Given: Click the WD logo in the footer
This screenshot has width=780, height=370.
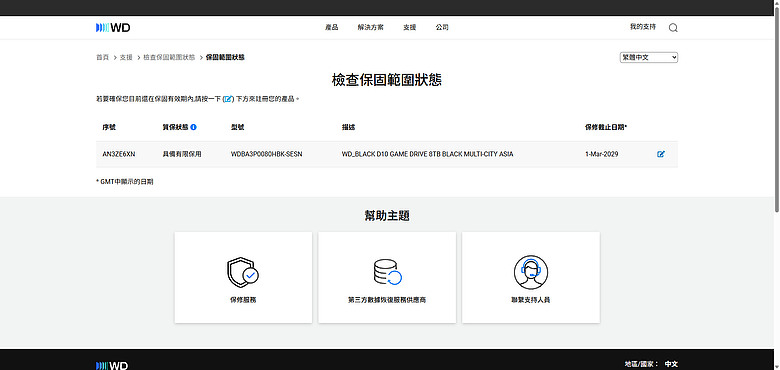Looking at the screenshot, I should pos(112,366).
